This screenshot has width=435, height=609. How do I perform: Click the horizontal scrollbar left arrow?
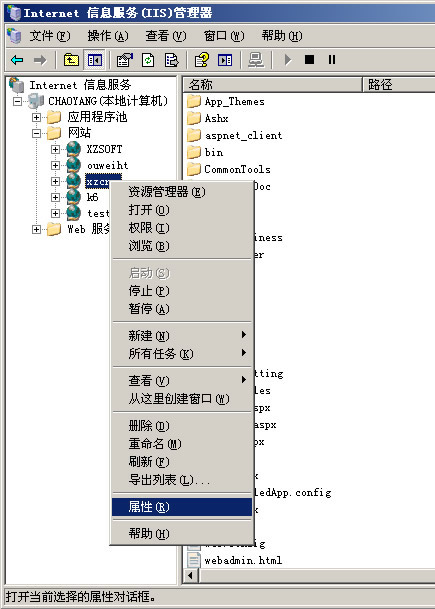point(191,575)
